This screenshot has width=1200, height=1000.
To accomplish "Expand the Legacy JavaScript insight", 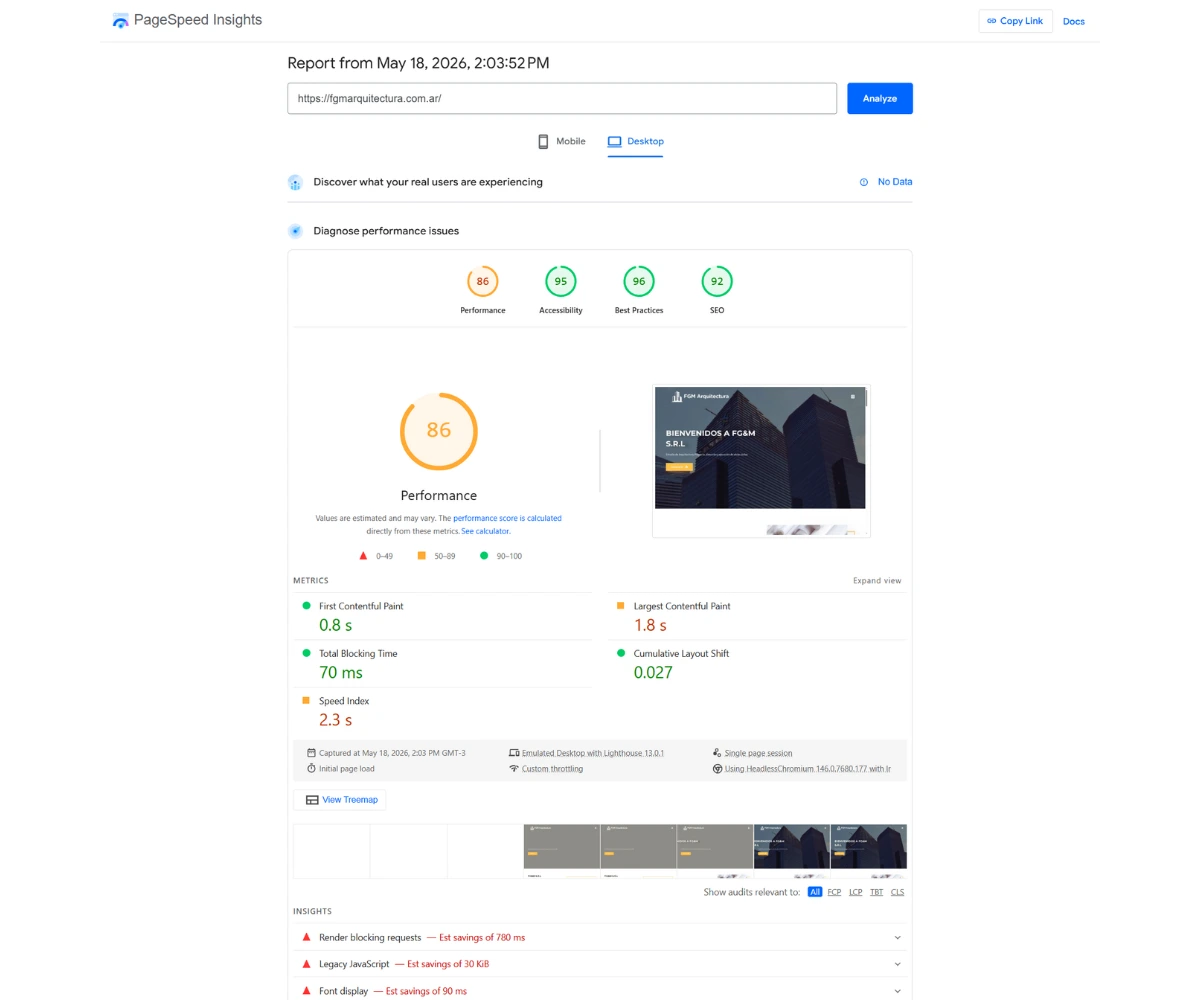I will 897,965.
